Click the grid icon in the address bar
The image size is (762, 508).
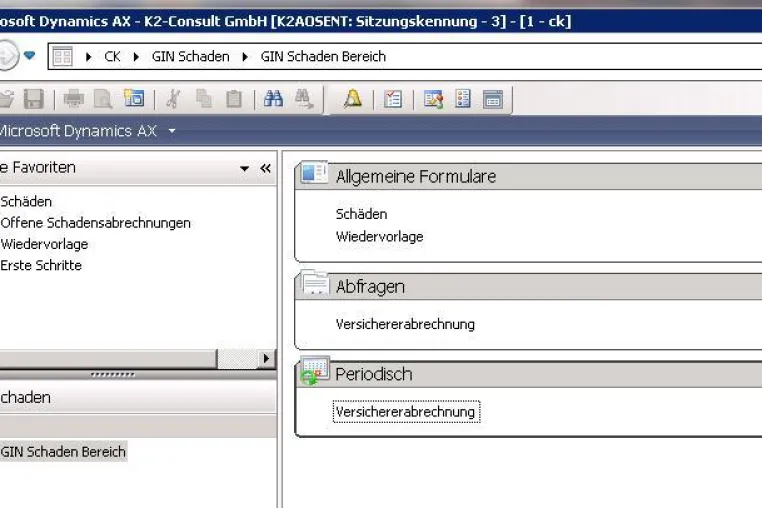[x=63, y=57]
